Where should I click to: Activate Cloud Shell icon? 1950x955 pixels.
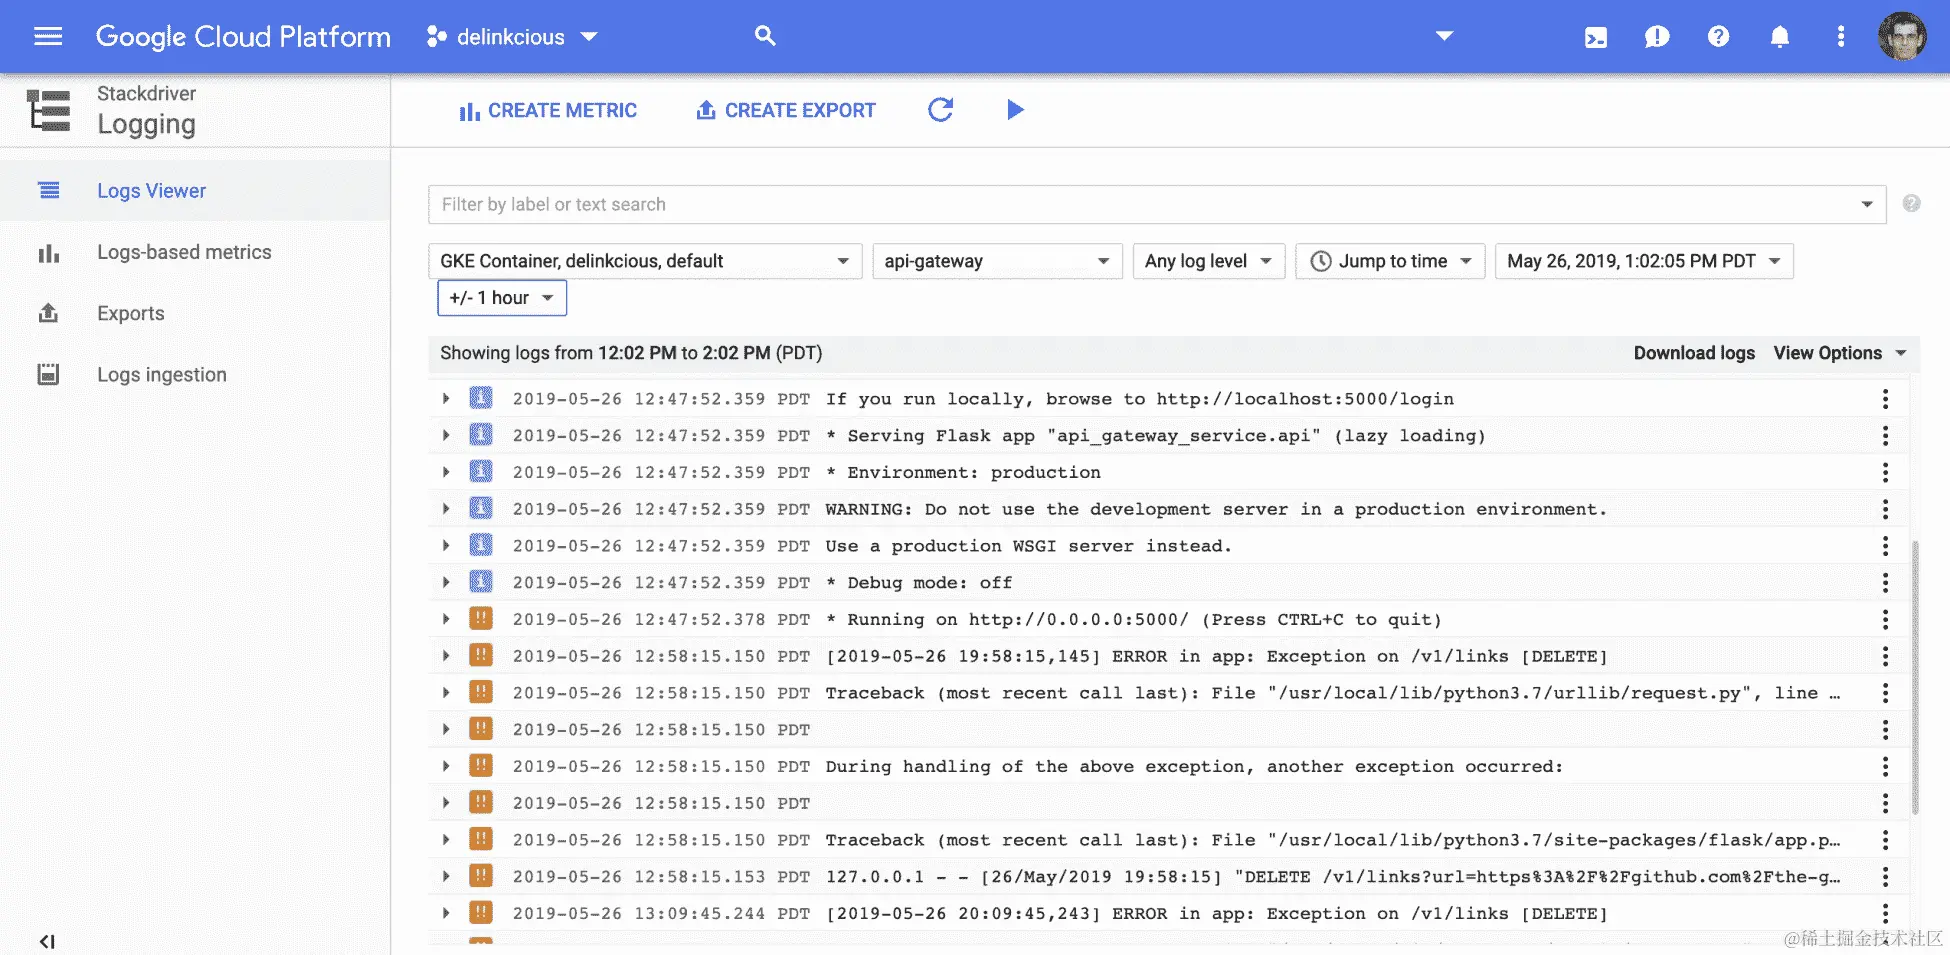click(x=1596, y=37)
